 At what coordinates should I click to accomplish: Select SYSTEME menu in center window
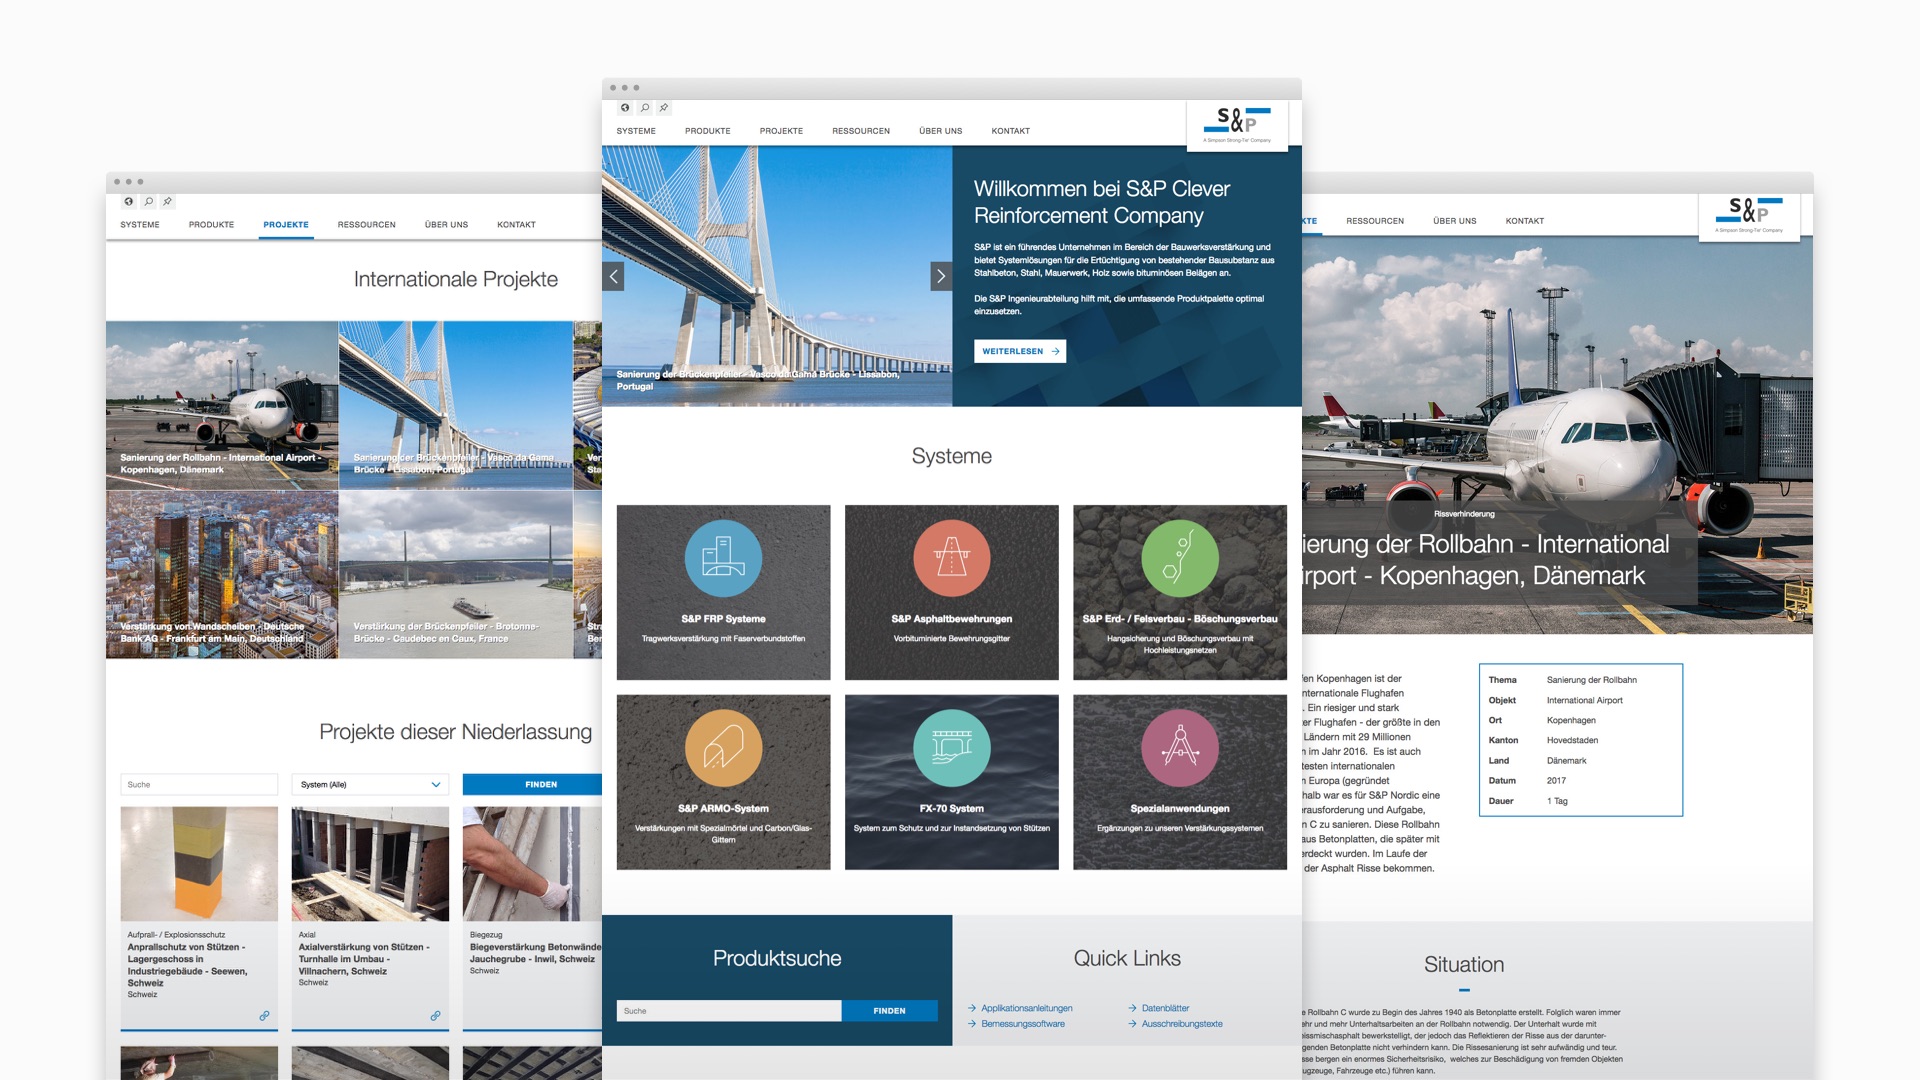636,131
